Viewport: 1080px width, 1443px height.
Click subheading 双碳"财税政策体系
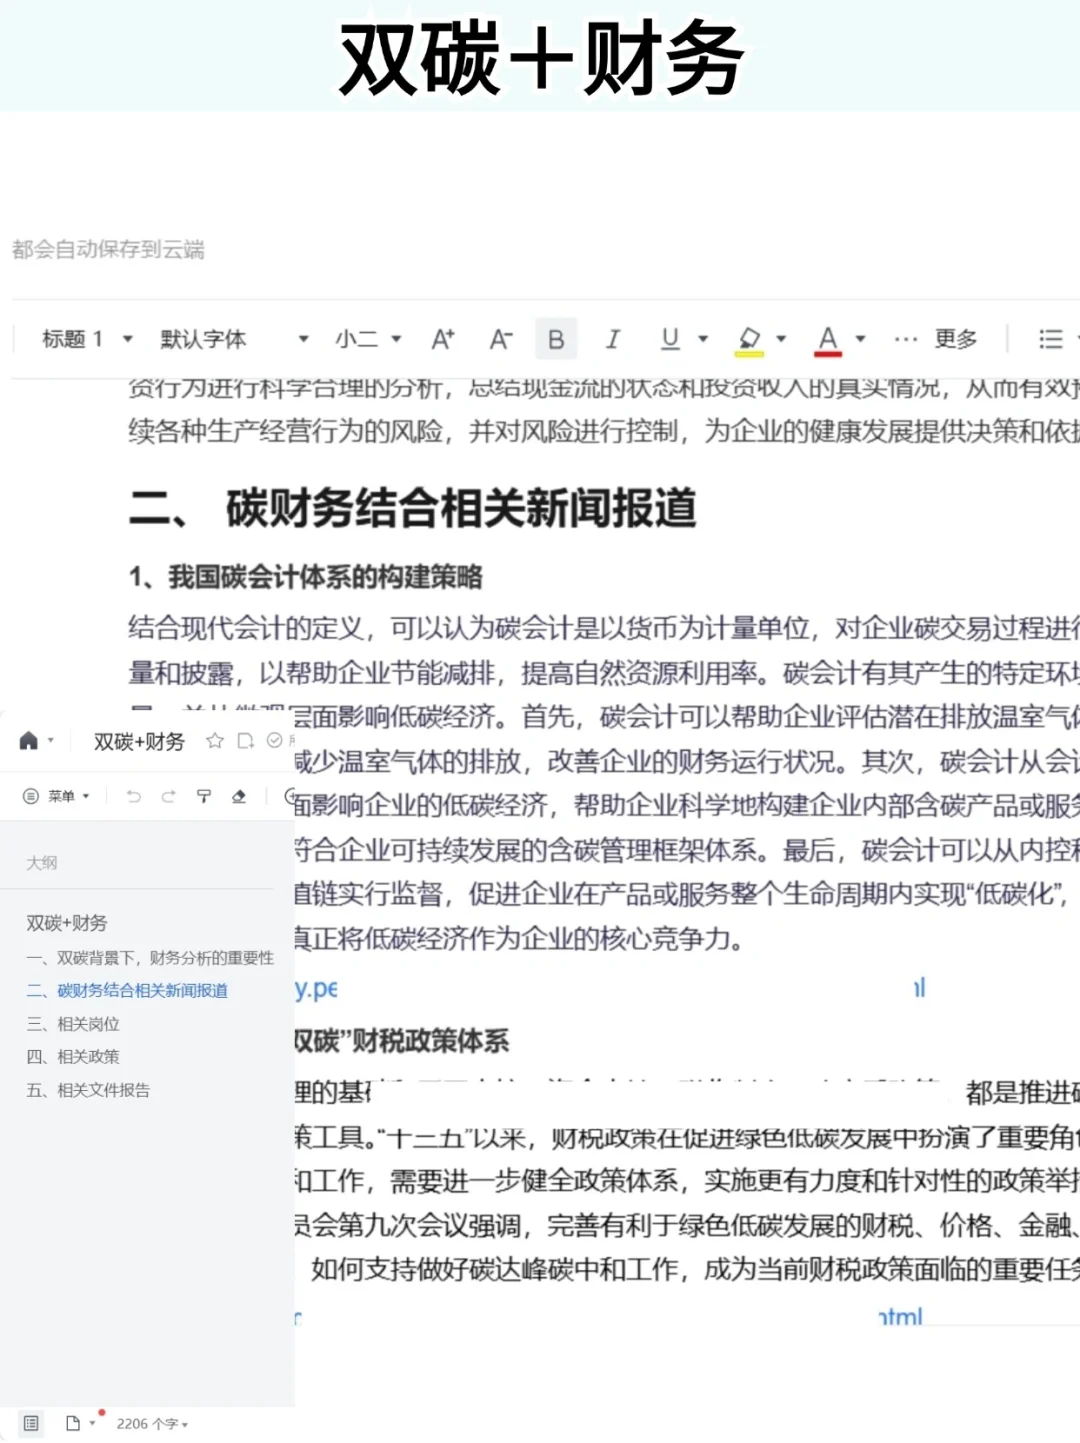[402, 1041]
